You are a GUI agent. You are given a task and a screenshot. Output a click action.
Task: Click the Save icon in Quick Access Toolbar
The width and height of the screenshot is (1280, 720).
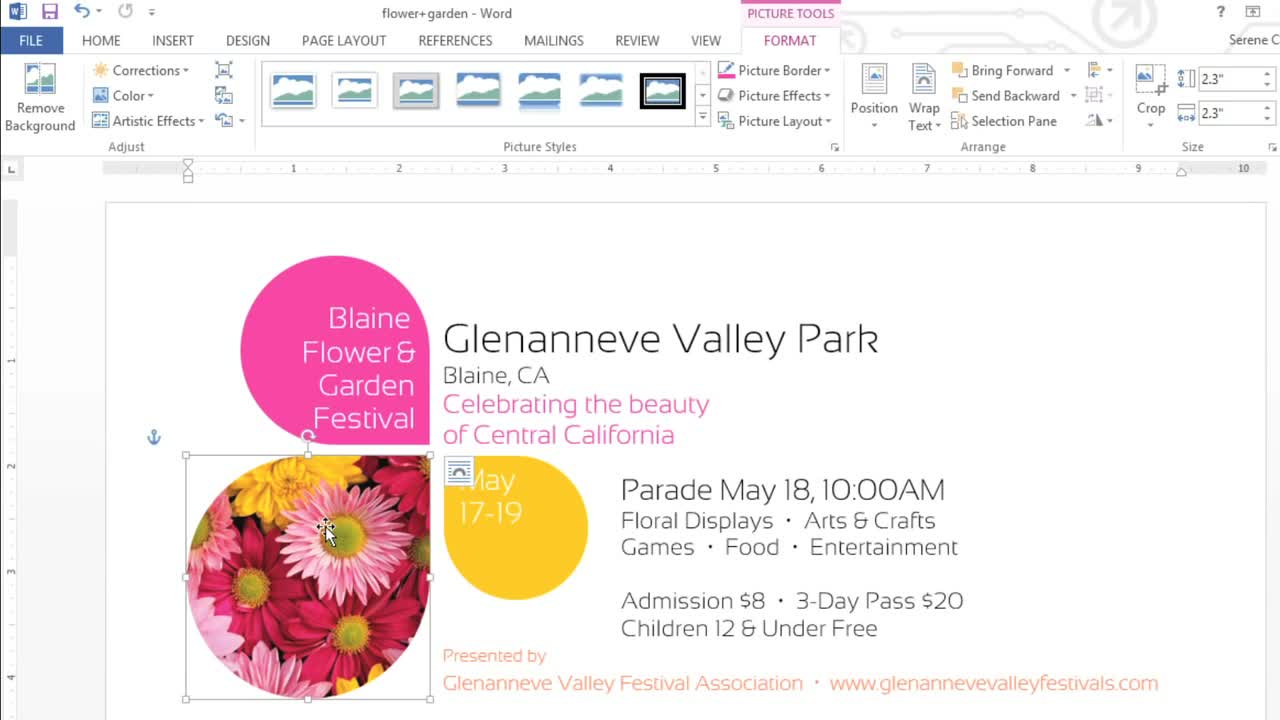(50, 12)
